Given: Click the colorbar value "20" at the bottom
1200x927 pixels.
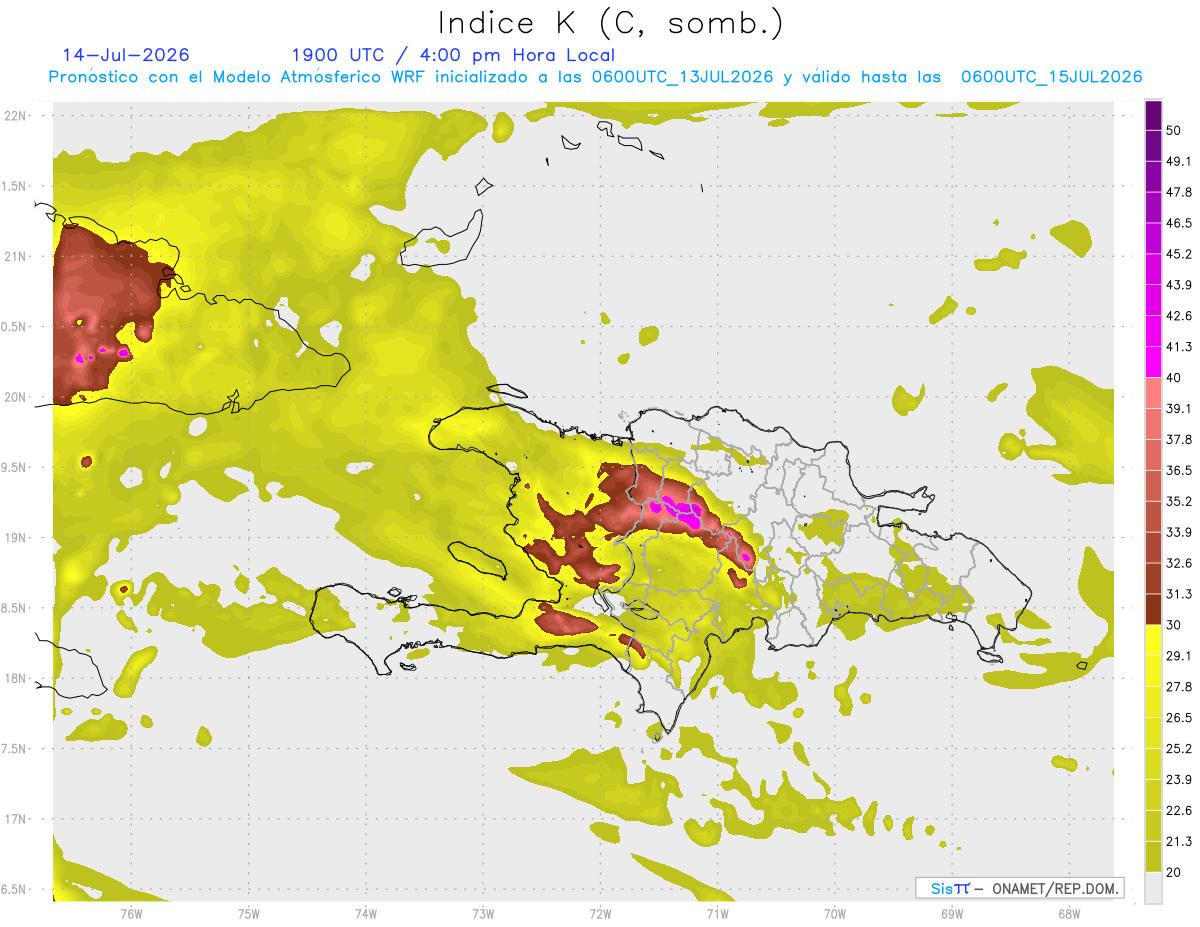Looking at the screenshot, I should [x=1175, y=872].
